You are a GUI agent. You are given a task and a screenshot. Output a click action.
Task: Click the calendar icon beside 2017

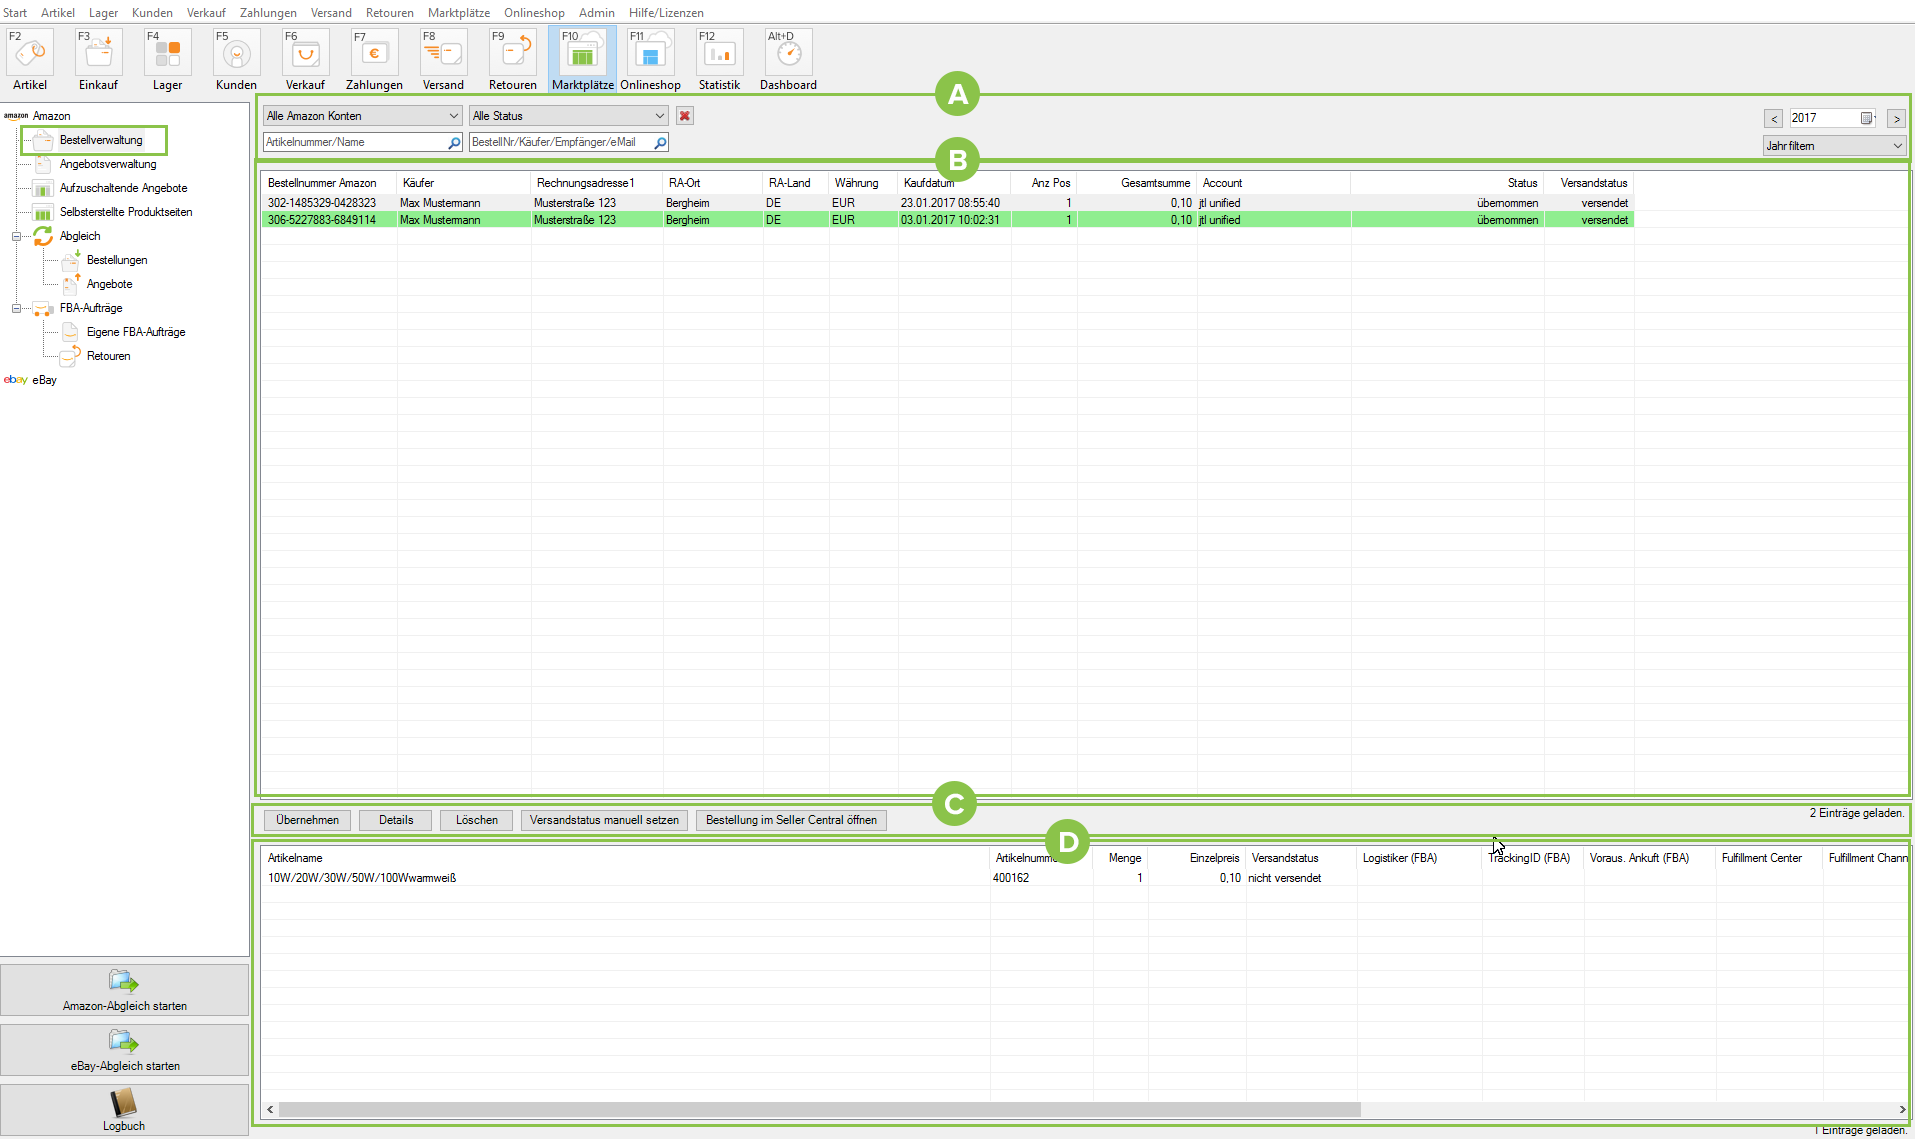[x=1866, y=118]
